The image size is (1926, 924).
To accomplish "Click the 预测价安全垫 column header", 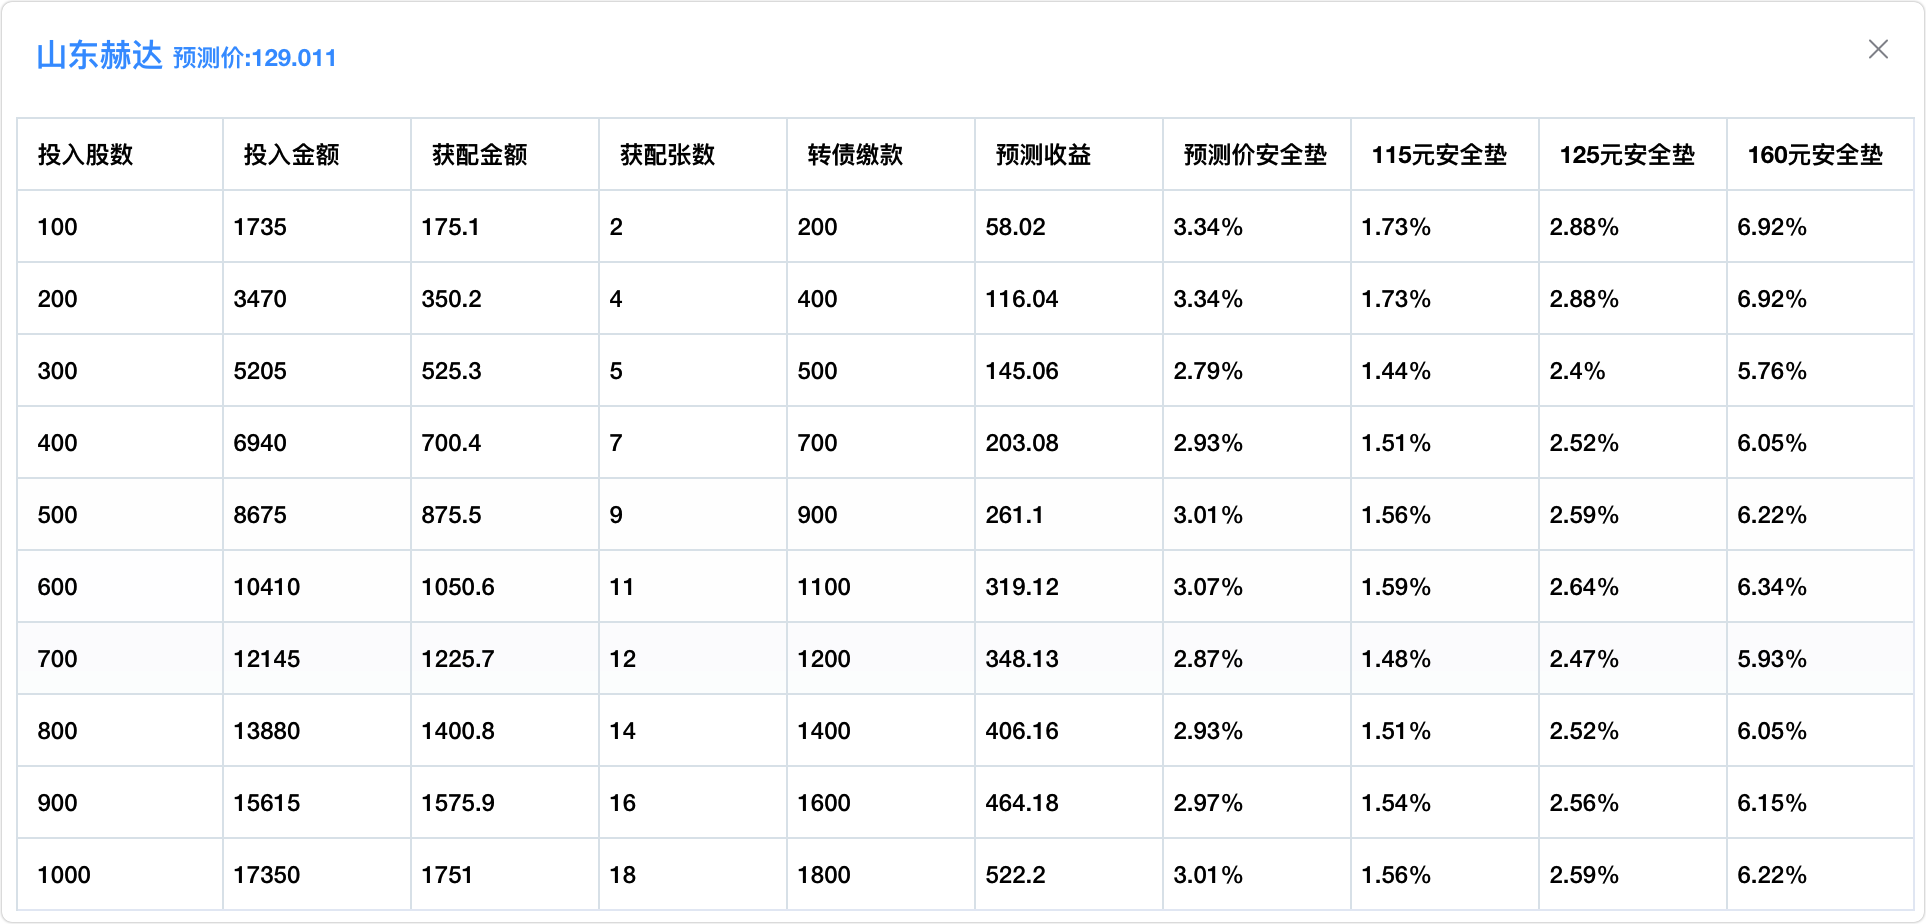I will pos(1255,155).
